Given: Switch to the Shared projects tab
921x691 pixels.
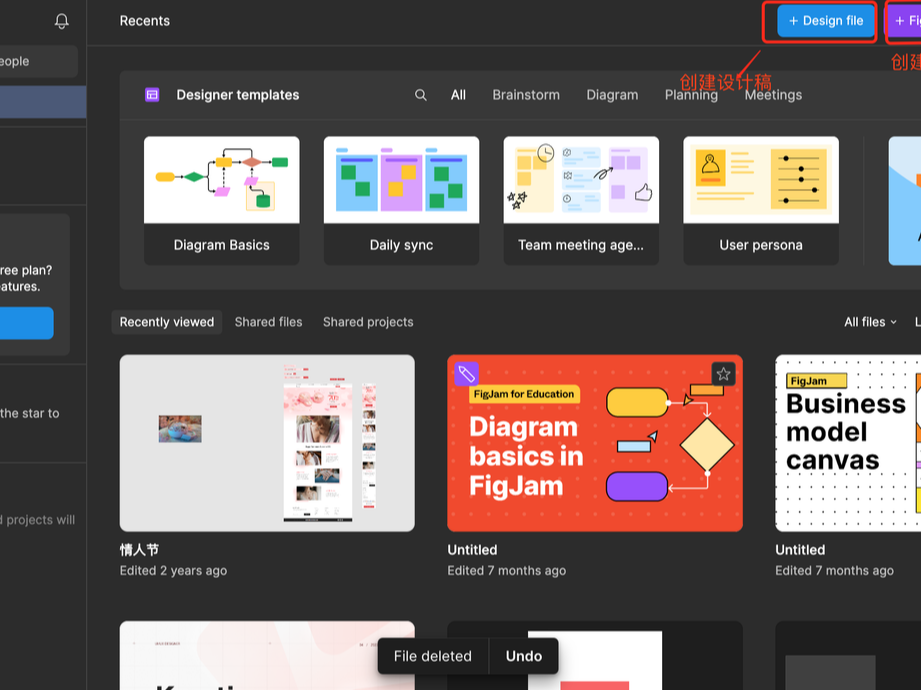Looking at the screenshot, I should coord(368,321).
